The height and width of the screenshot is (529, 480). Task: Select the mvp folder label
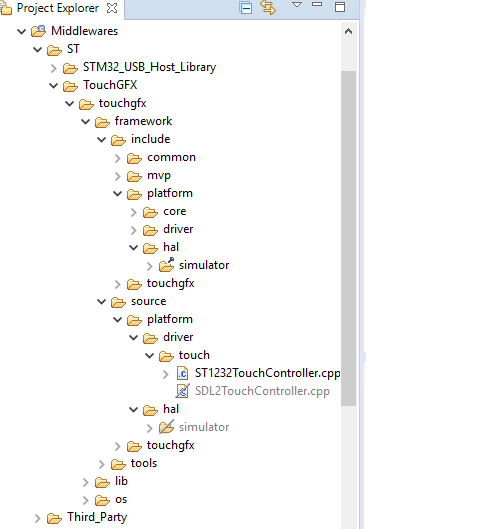(159, 175)
